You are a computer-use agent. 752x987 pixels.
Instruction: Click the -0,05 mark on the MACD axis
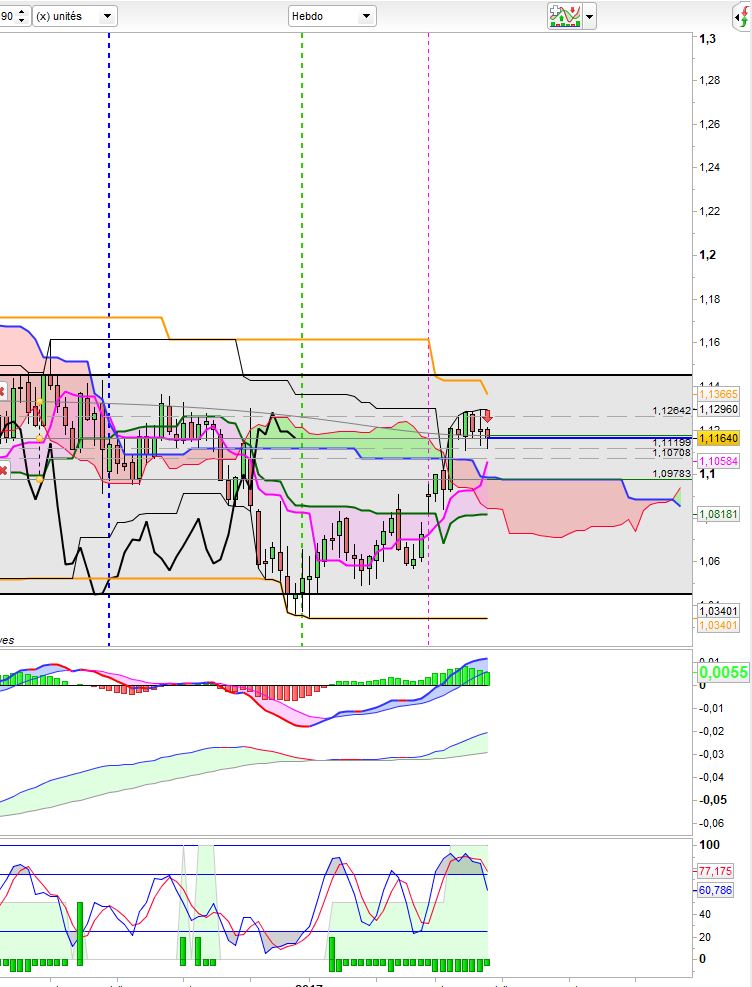click(713, 800)
